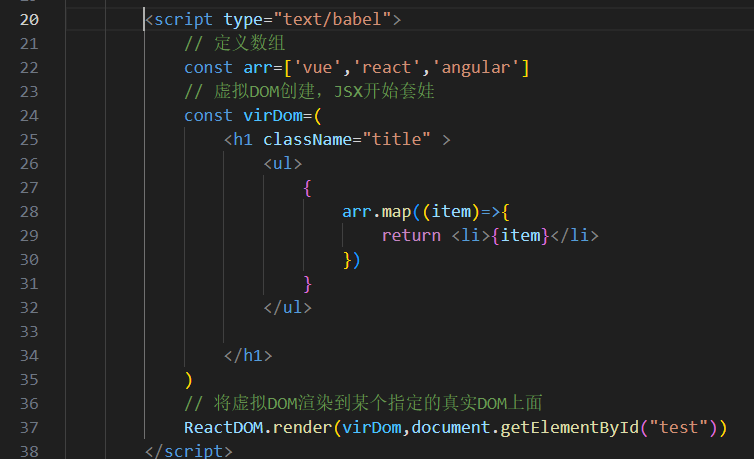This screenshot has height=459, width=754.
Task: Click the type attribute on line 20
Action: click(x=243, y=20)
